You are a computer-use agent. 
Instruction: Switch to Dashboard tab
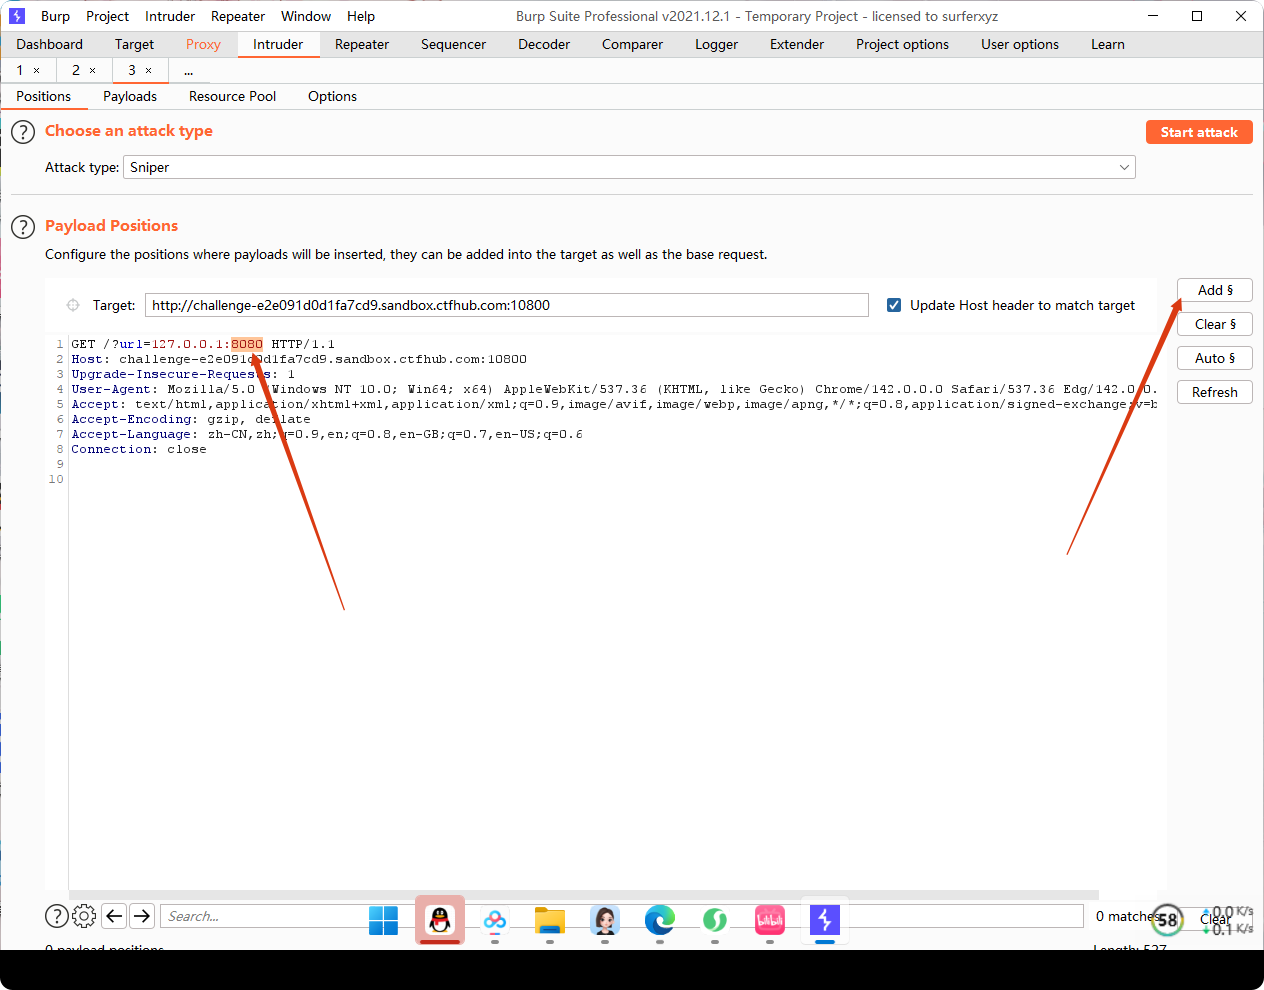tap(50, 44)
